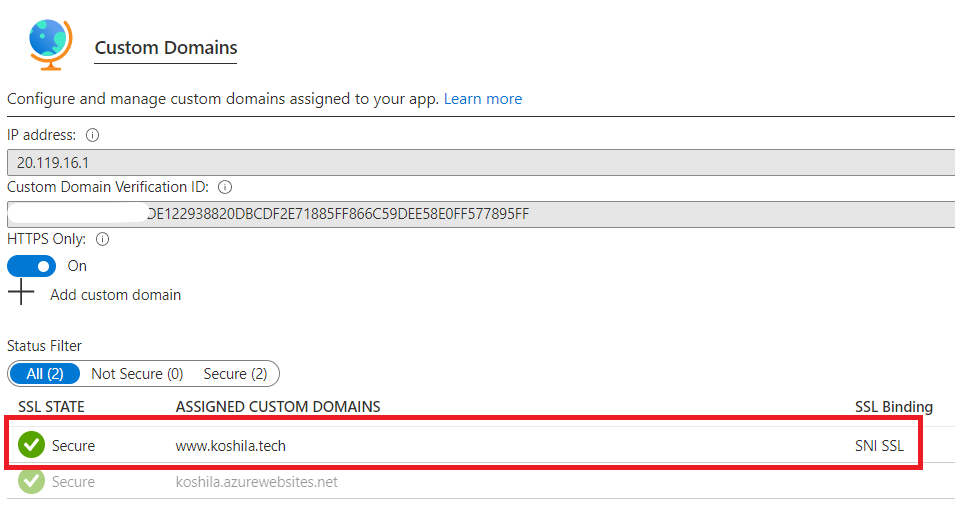Click the Status Filter label
955x523 pixels.
[x=44, y=346]
